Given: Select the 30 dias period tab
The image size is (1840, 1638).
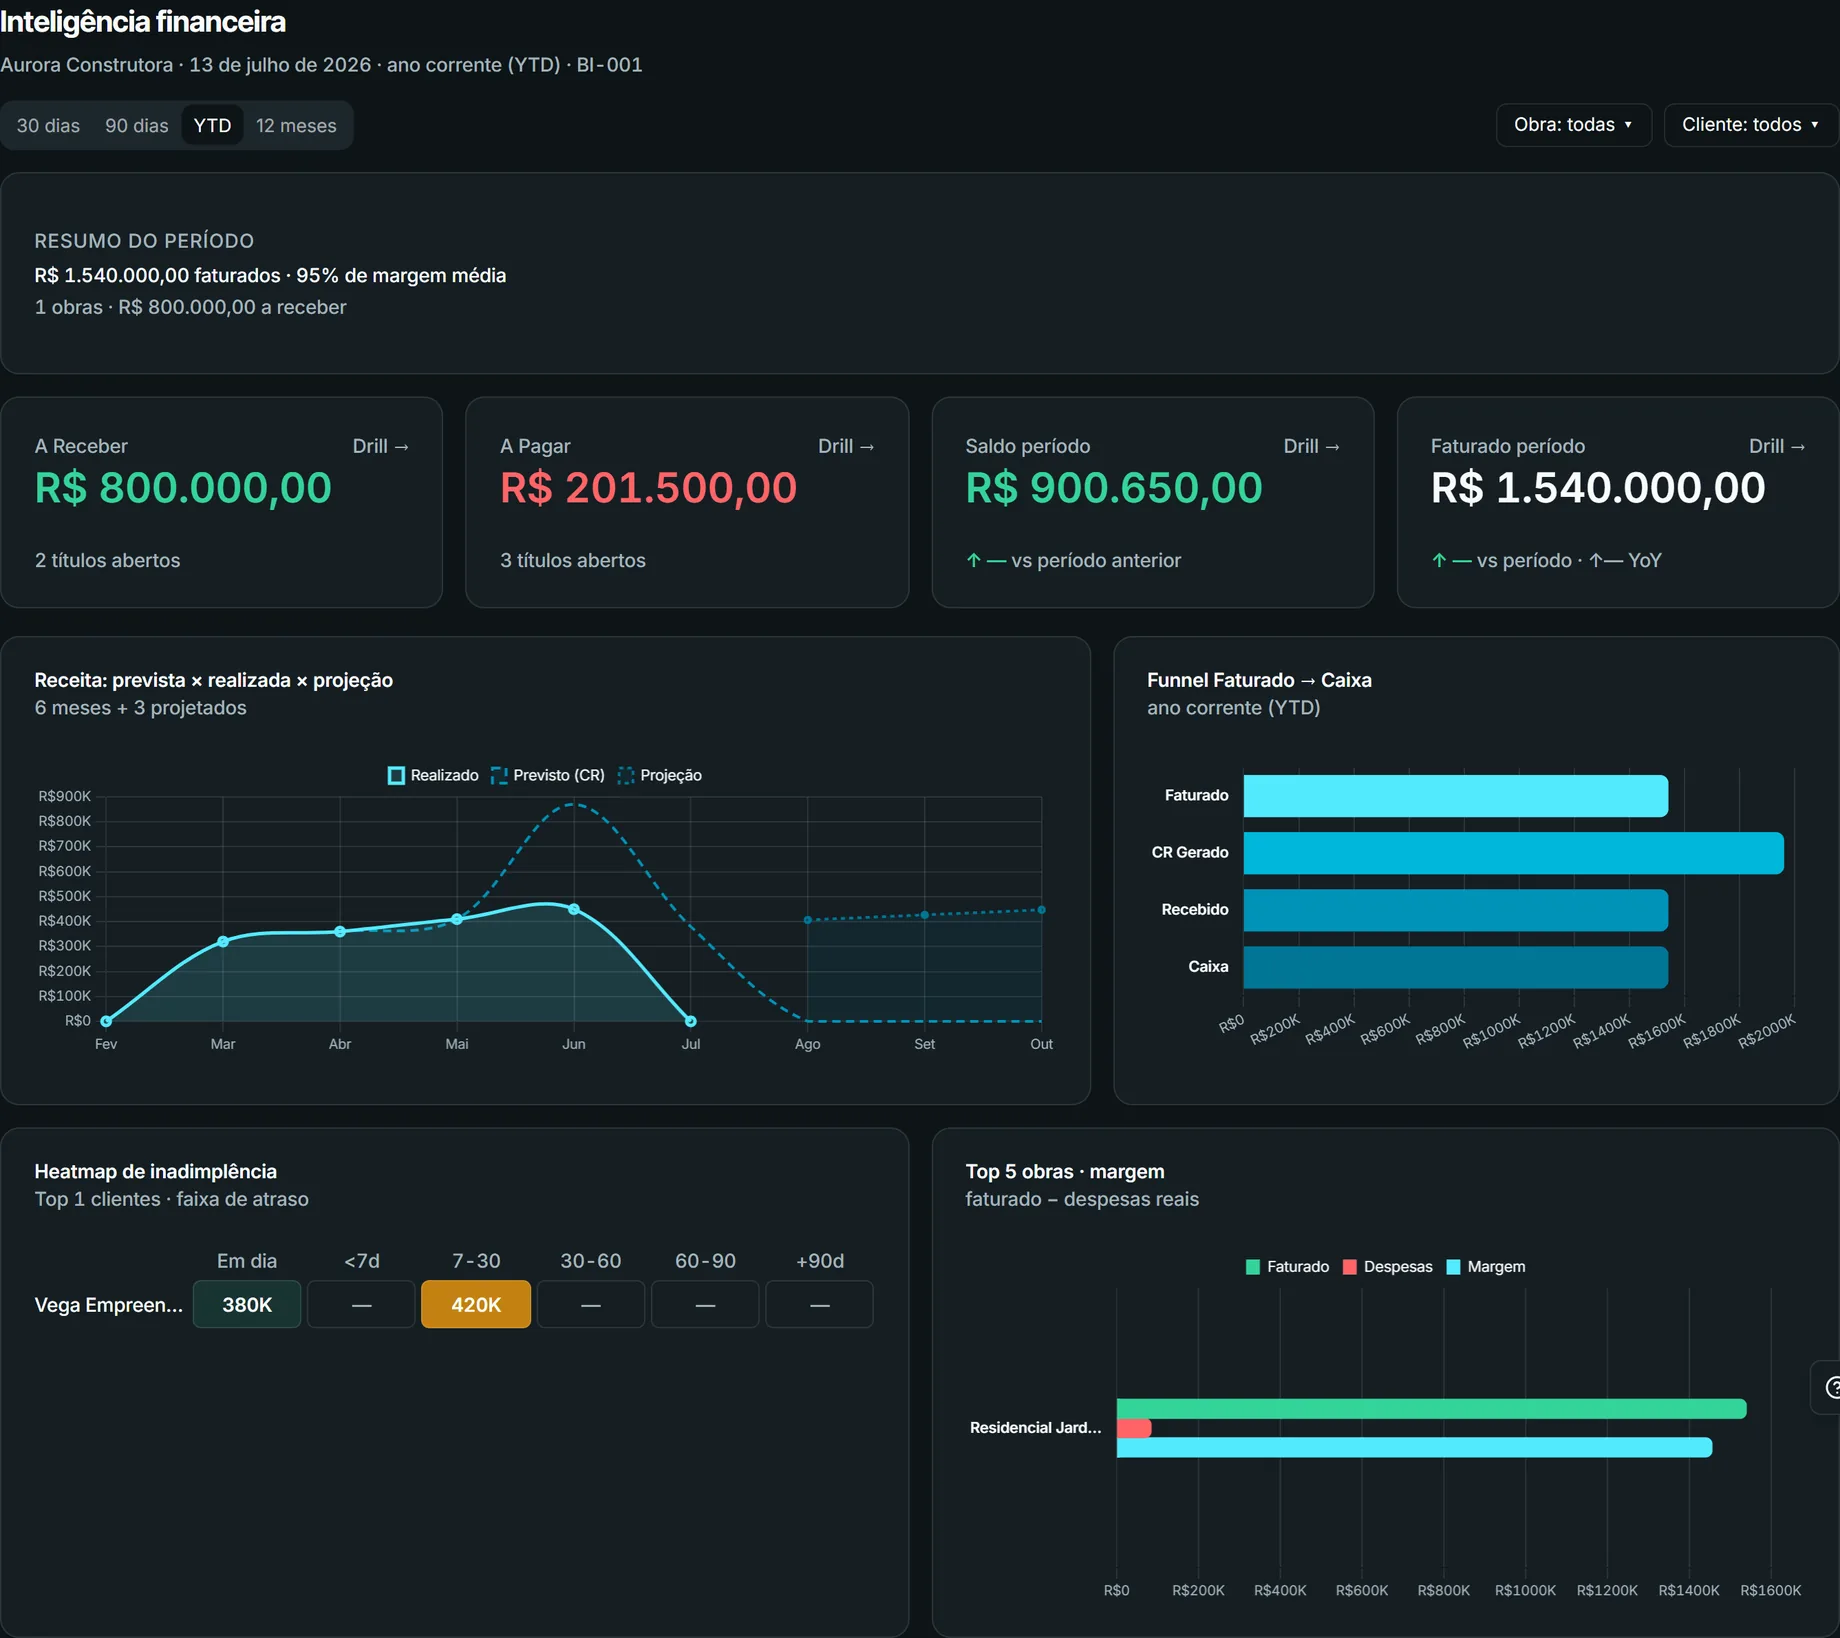Looking at the screenshot, I should coord(48,126).
